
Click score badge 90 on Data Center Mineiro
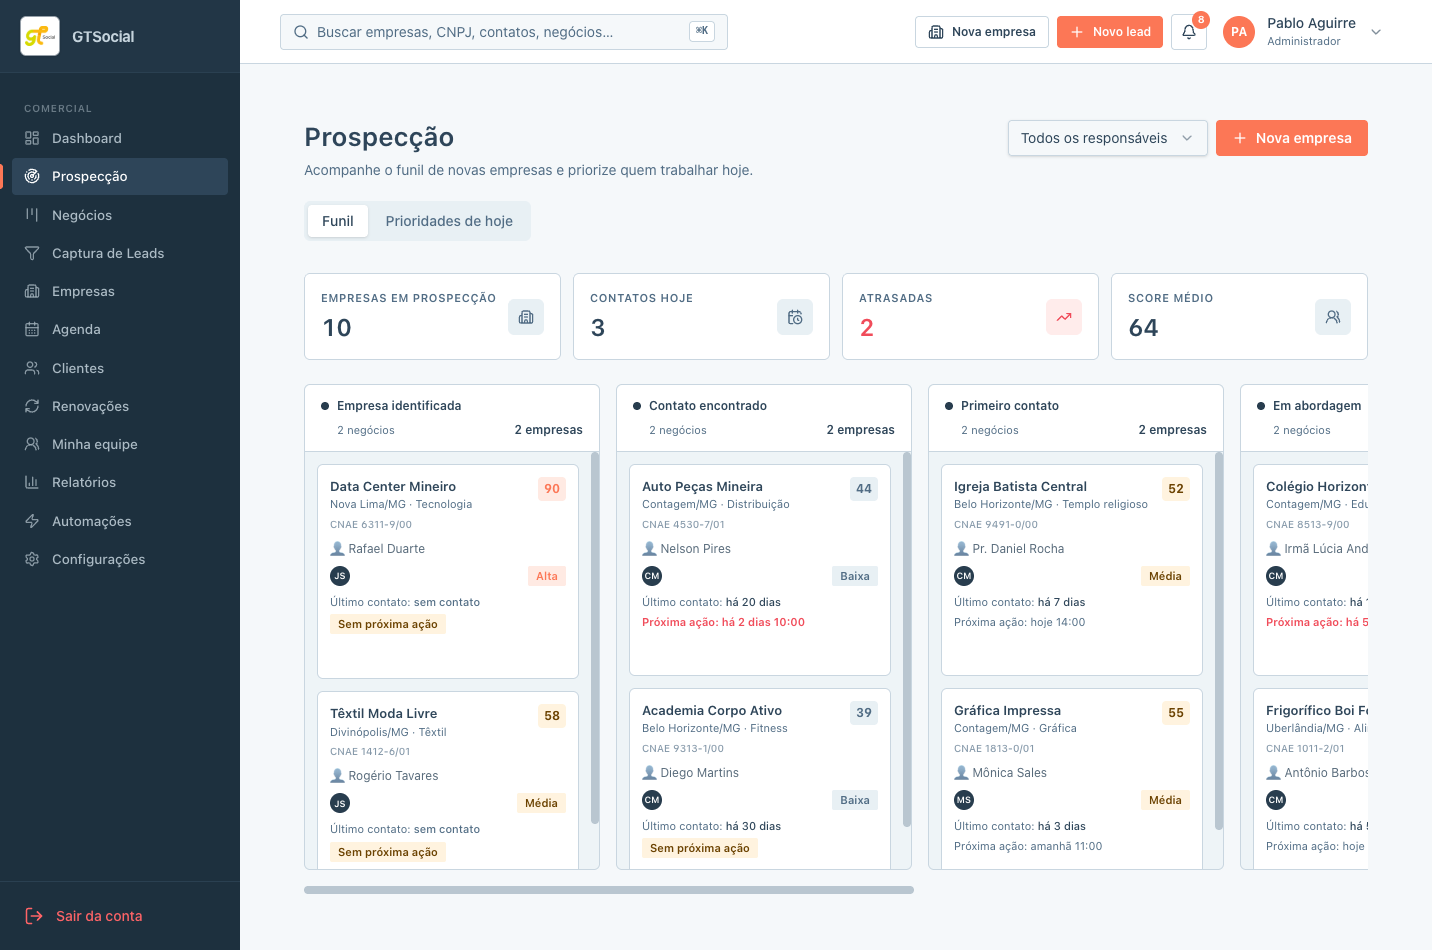[x=552, y=489]
